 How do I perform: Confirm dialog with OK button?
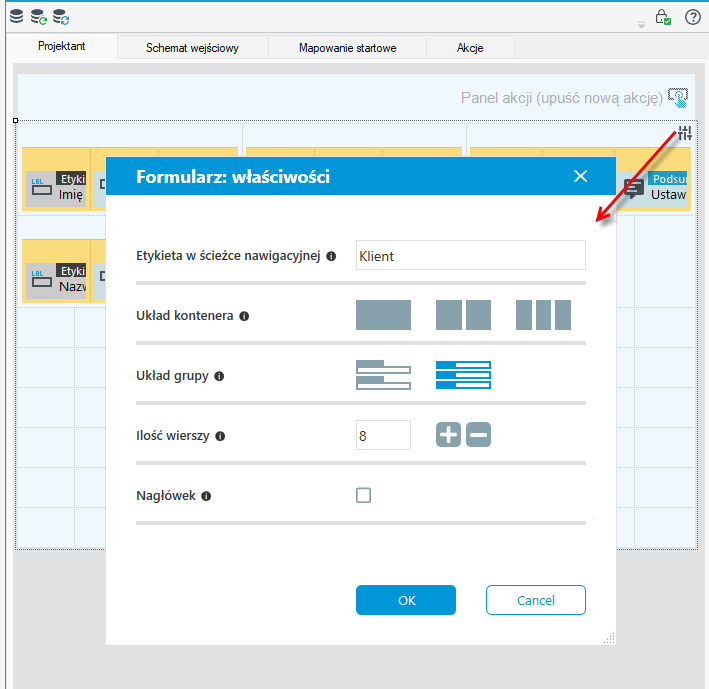[406, 600]
